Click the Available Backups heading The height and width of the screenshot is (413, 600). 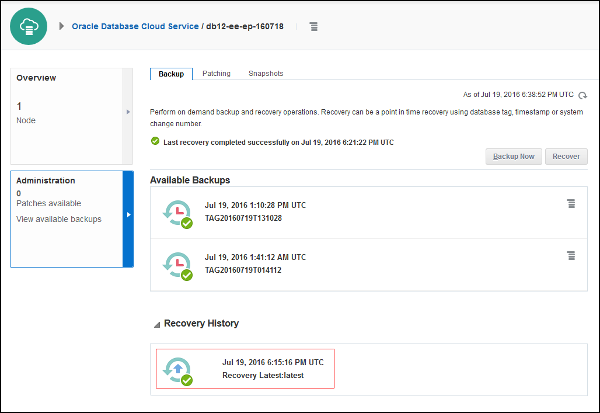click(190, 180)
